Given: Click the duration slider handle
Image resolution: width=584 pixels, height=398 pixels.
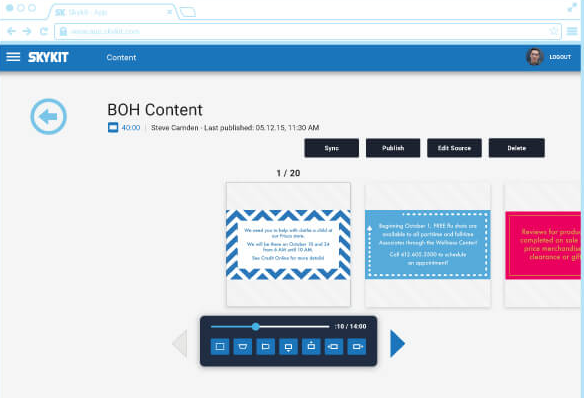Looking at the screenshot, I should pyautogui.click(x=256, y=327).
